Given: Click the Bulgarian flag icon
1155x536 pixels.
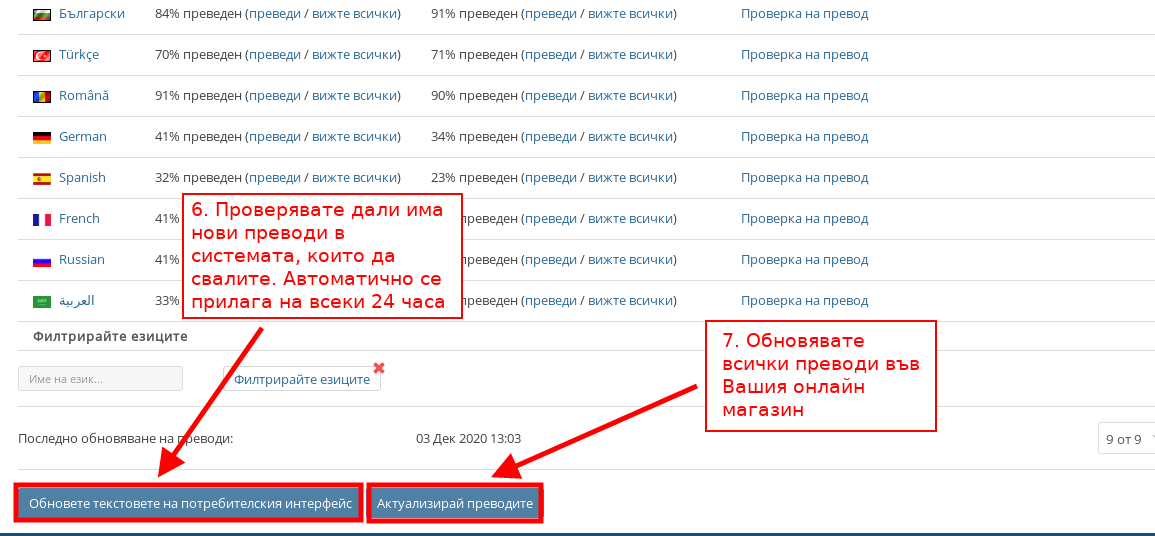Looking at the screenshot, I should (41, 14).
